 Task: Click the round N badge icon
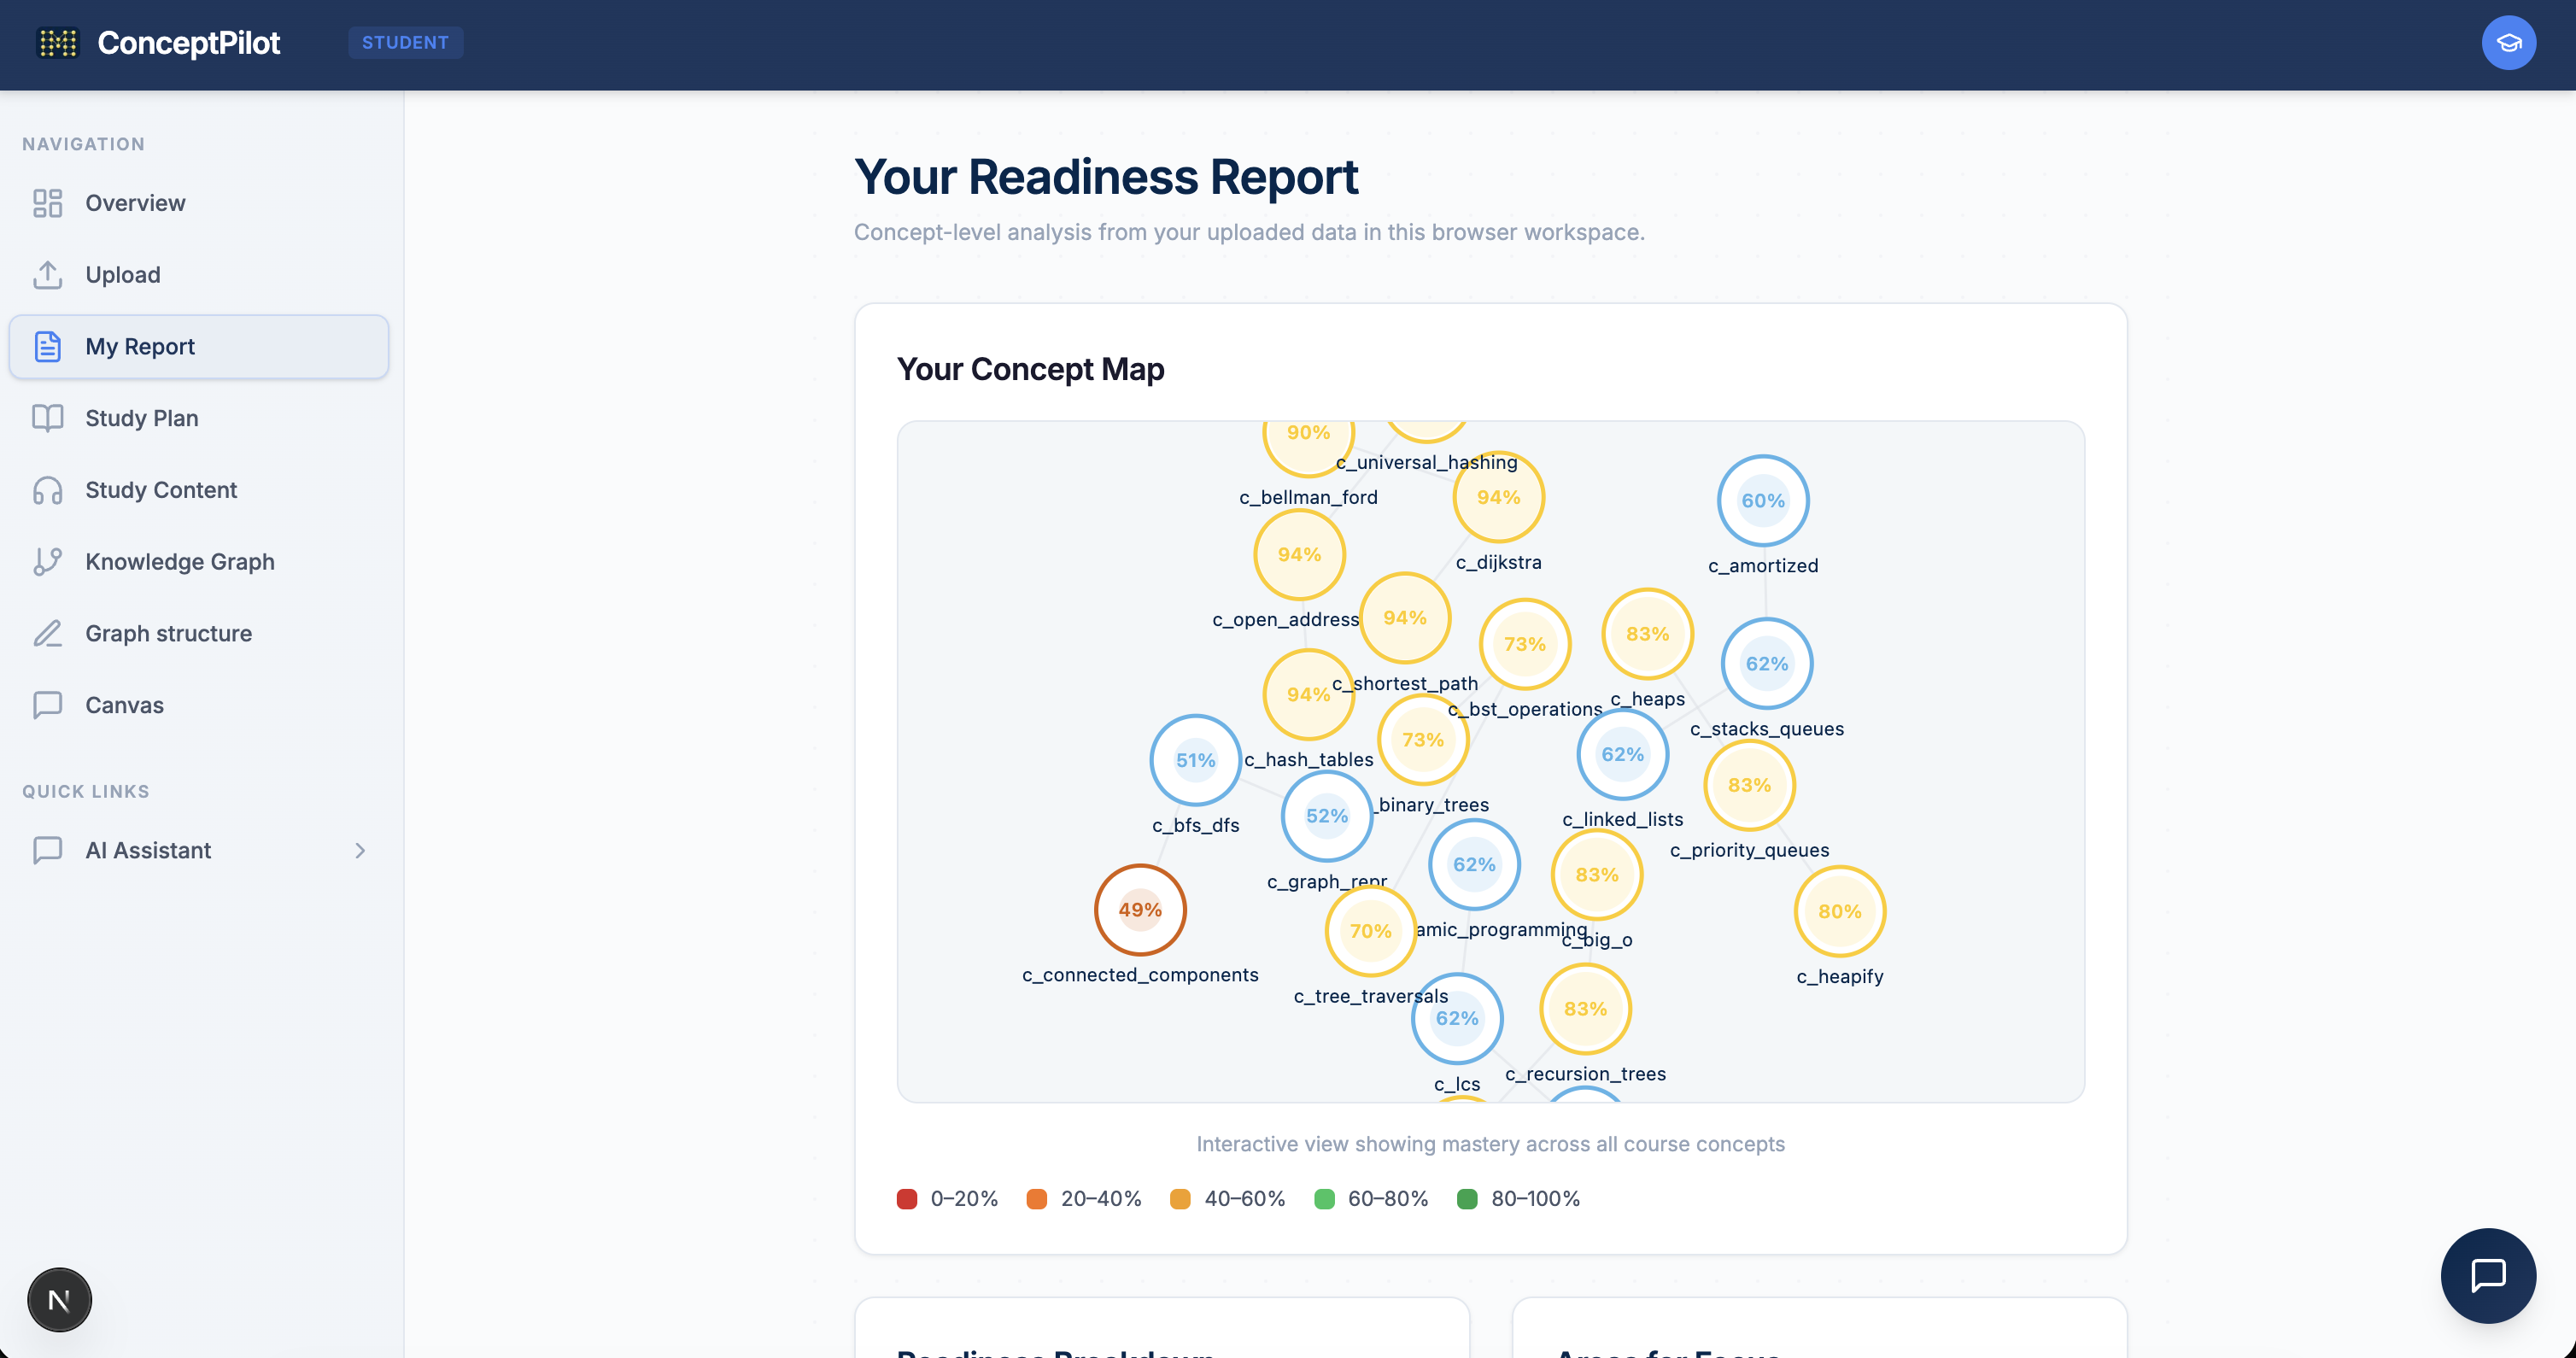[59, 1299]
